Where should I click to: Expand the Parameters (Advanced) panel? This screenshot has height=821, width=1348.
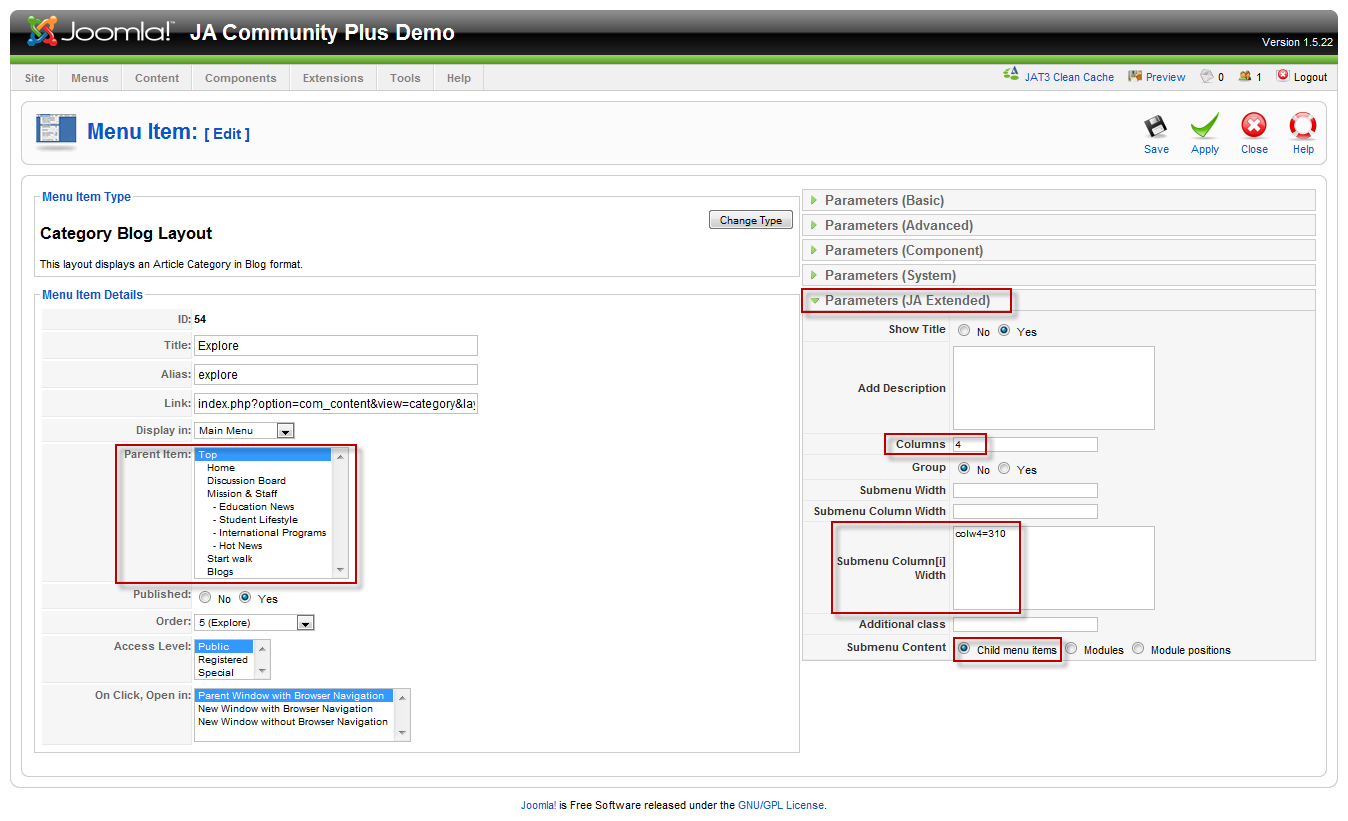tap(898, 226)
